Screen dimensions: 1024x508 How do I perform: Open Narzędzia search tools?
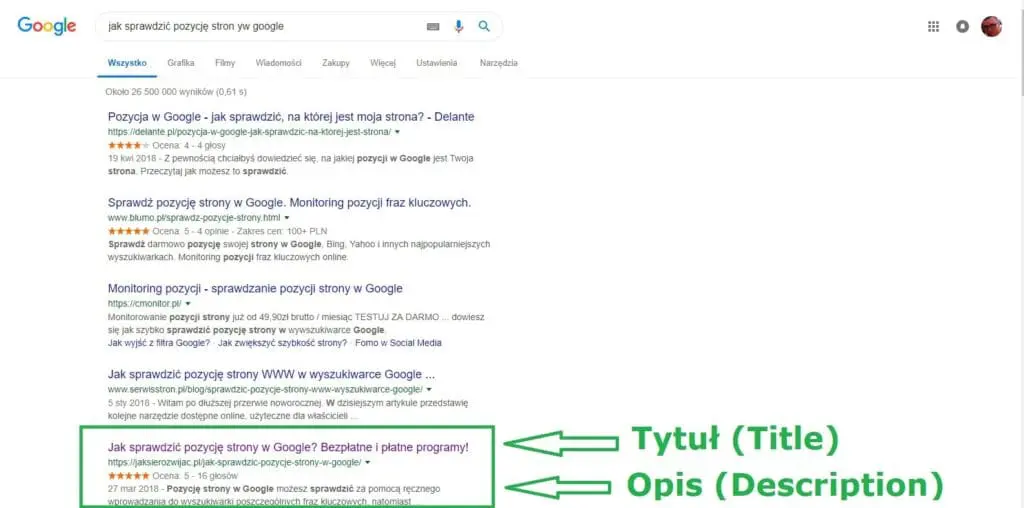click(x=499, y=63)
